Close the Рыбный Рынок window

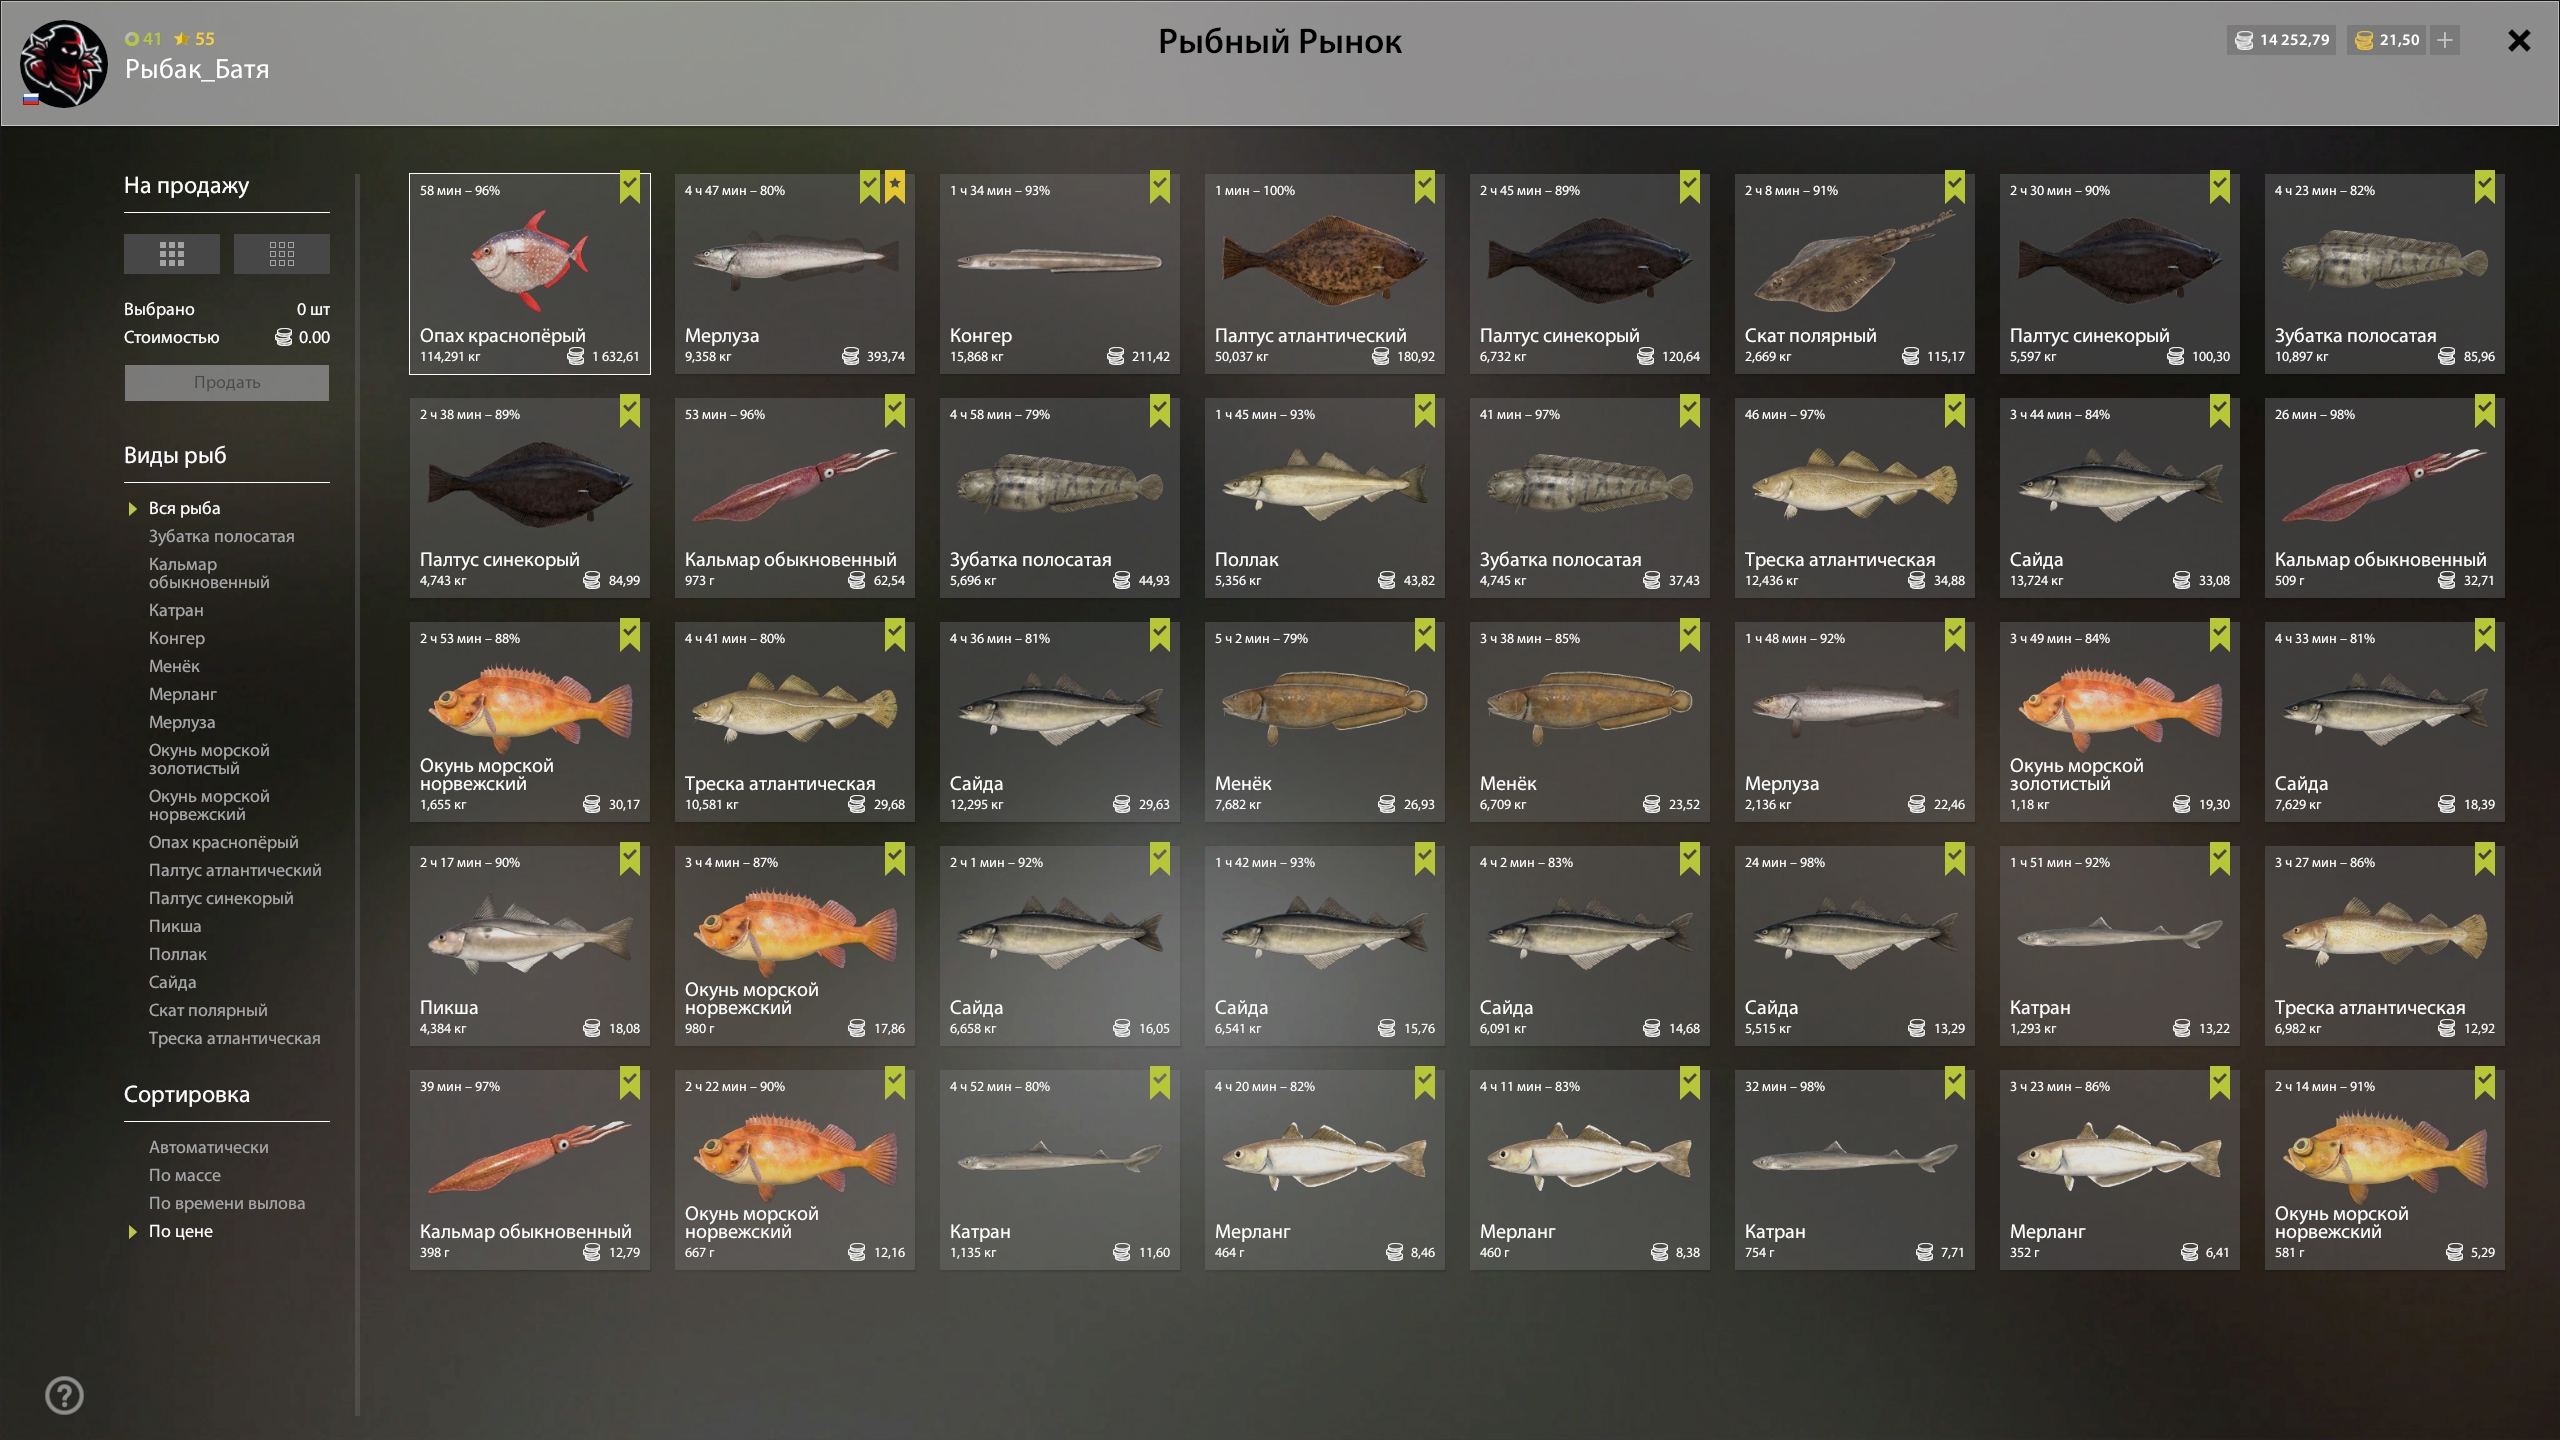2519,41
